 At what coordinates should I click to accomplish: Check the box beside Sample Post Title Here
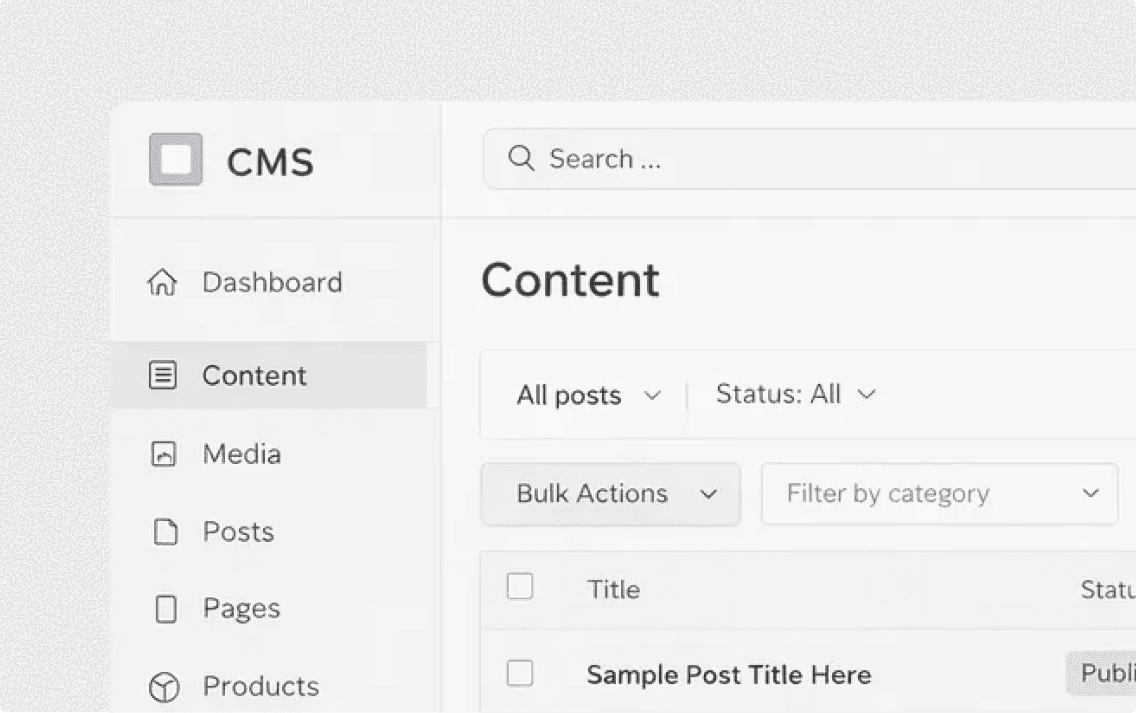519,673
